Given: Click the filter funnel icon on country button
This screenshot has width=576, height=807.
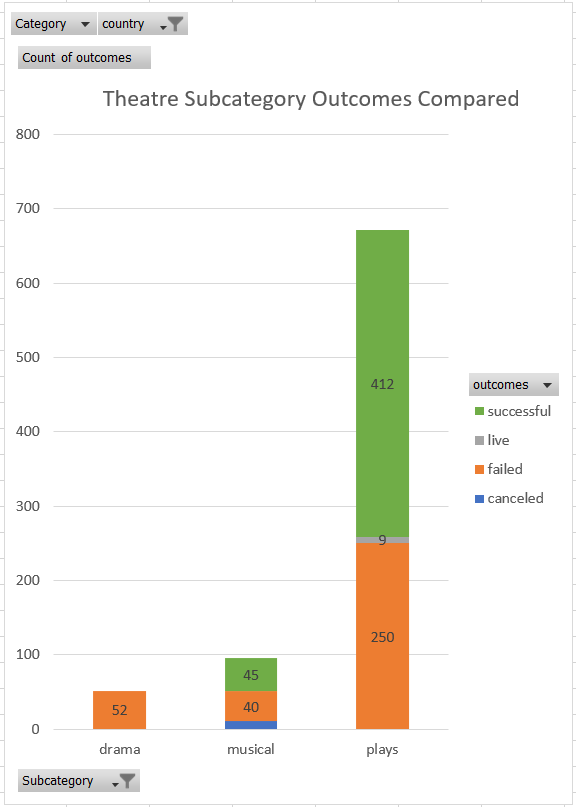Looking at the screenshot, I should pyautogui.click(x=176, y=23).
